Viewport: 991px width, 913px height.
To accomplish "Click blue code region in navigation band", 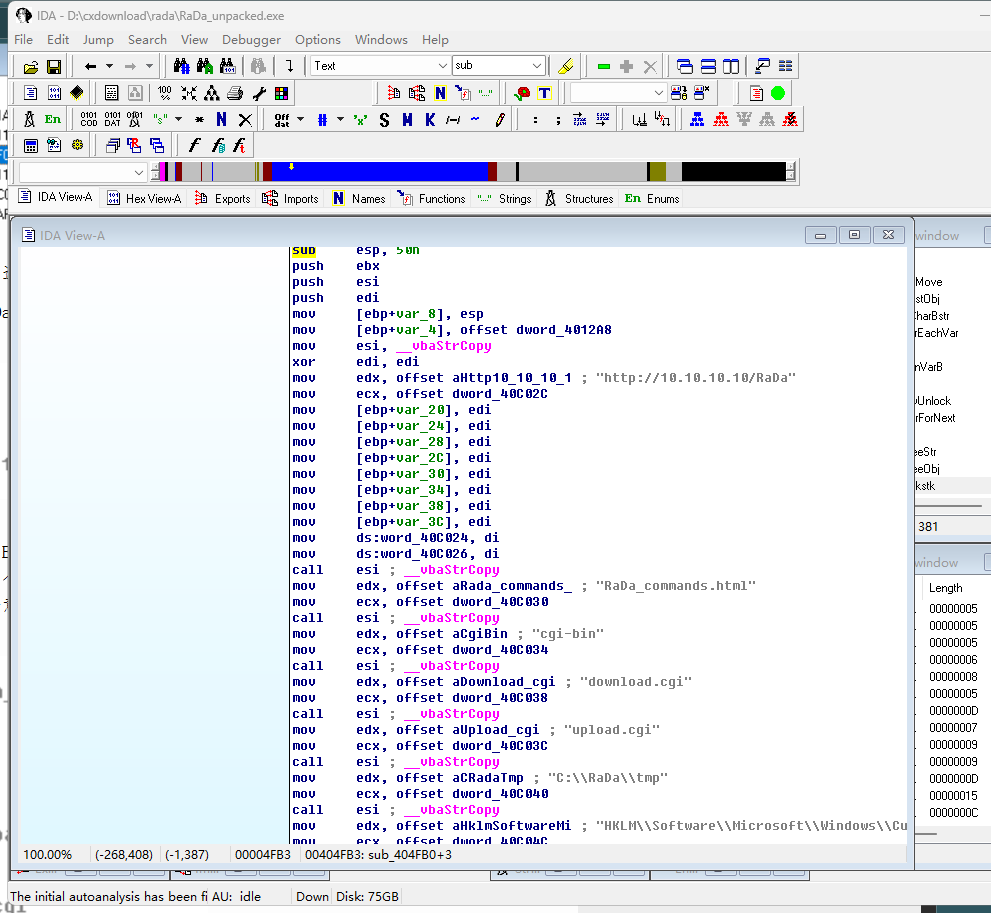I will pyautogui.click(x=380, y=171).
